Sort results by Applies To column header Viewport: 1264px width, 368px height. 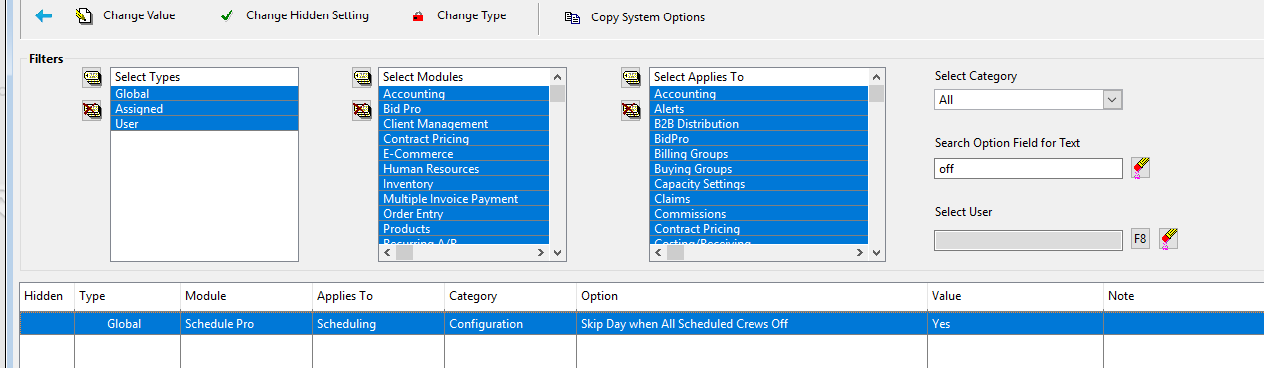click(x=378, y=297)
